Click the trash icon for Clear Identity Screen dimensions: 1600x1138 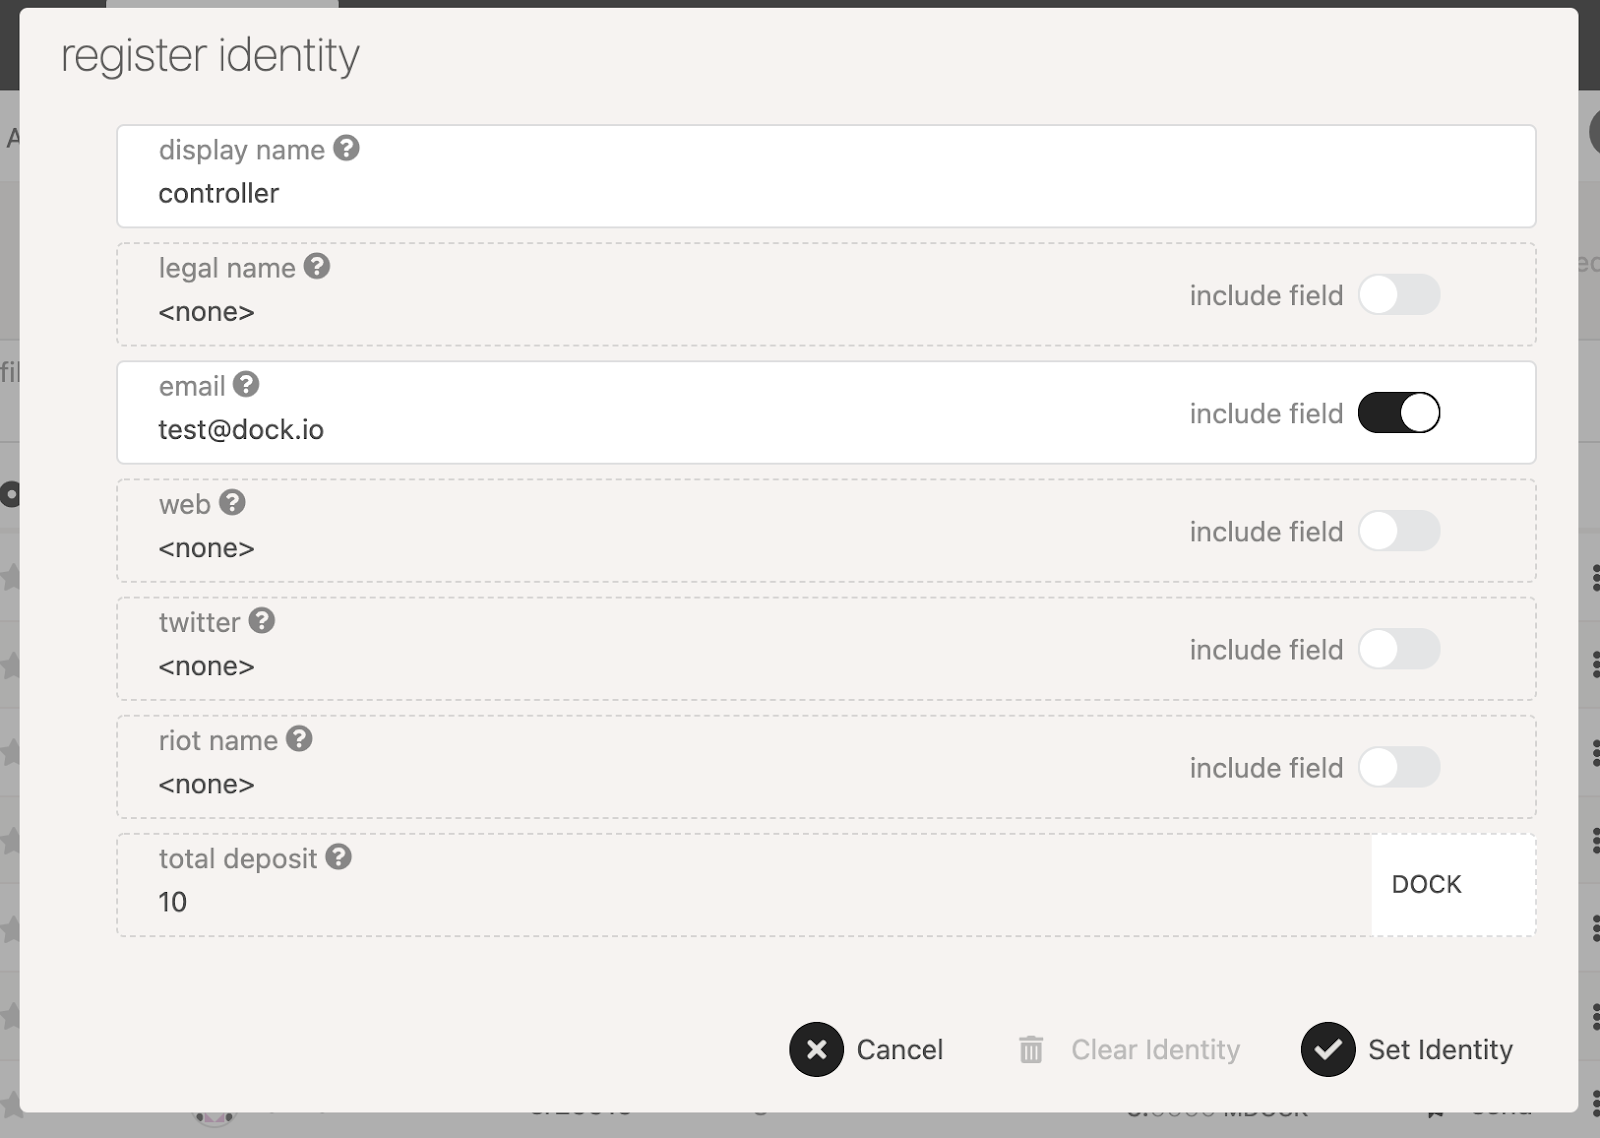(1031, 1049)
